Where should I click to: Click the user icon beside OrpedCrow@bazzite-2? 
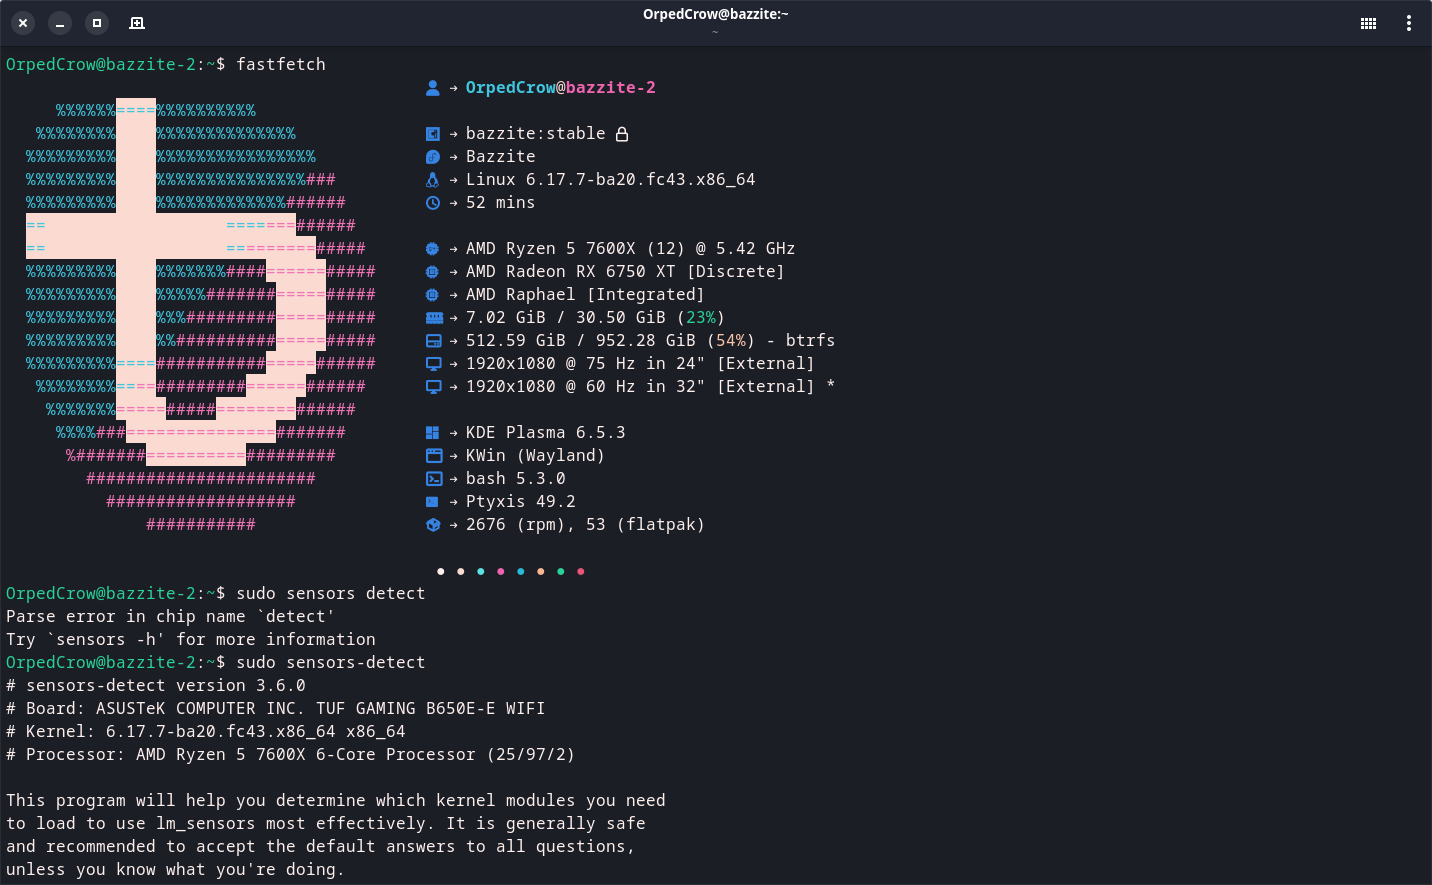tap(433, 88)
